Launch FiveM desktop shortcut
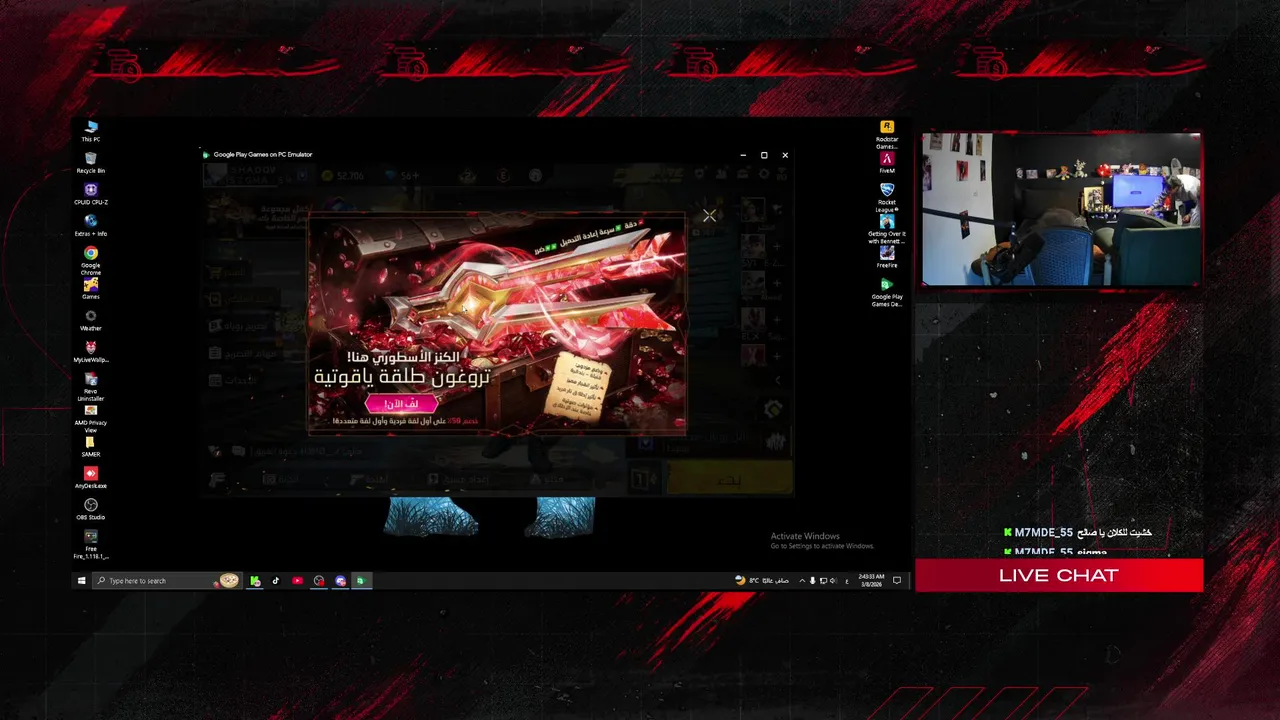Viewport: 1280px width, 720px height. pos(887,163)
